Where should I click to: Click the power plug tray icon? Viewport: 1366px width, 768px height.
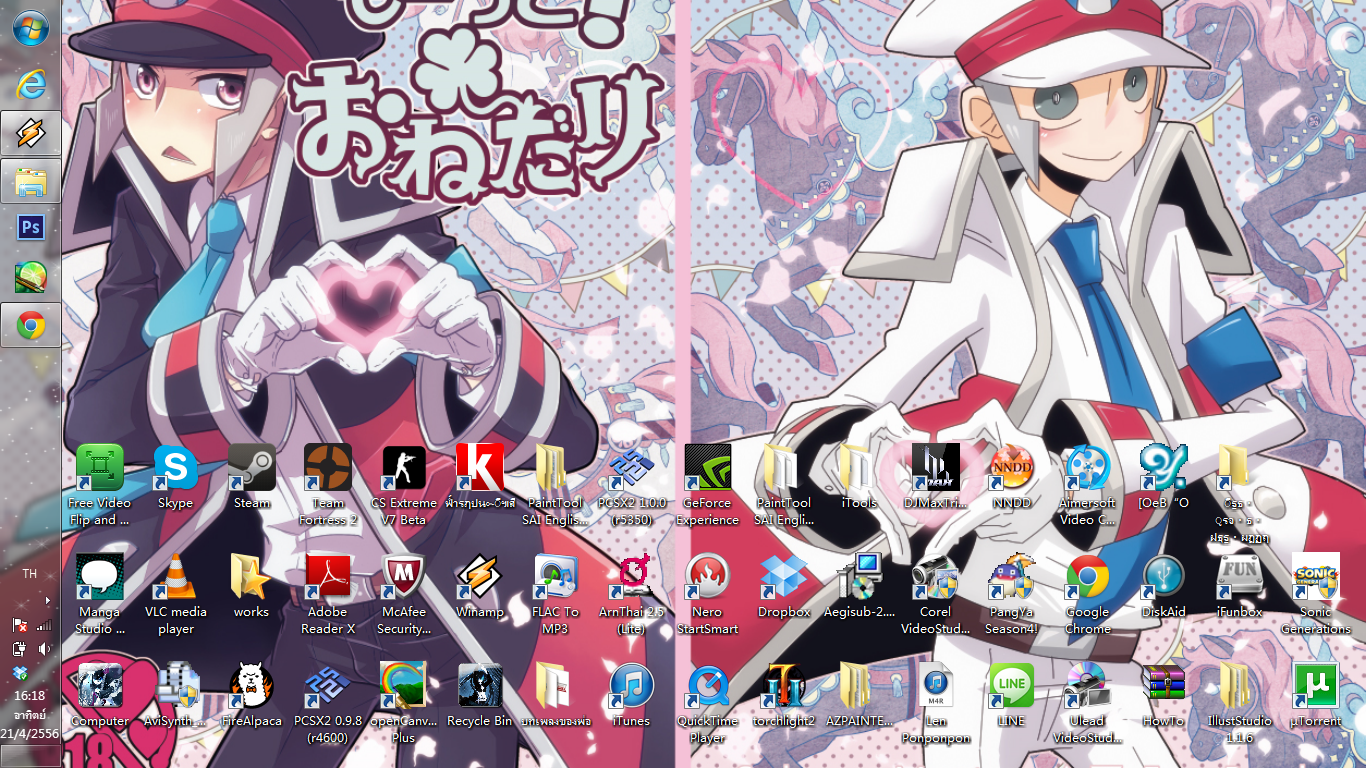pos(19,649)
